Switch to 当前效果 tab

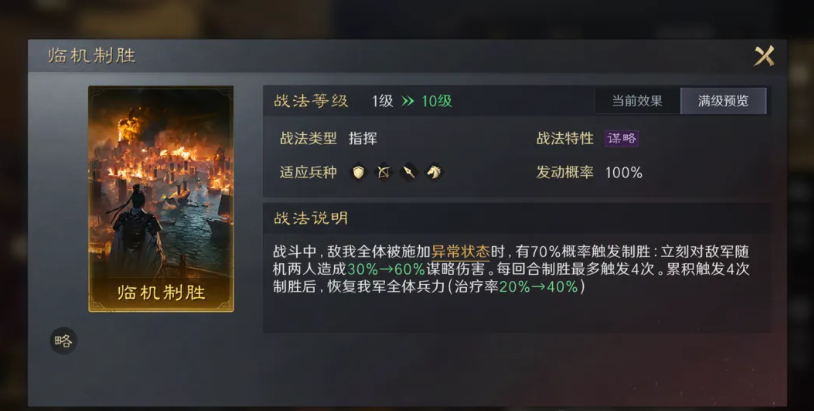pos(637,101)
